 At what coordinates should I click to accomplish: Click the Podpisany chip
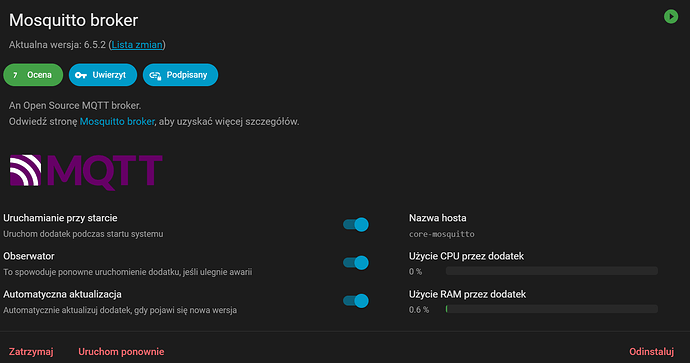click(x=180, y=75)
